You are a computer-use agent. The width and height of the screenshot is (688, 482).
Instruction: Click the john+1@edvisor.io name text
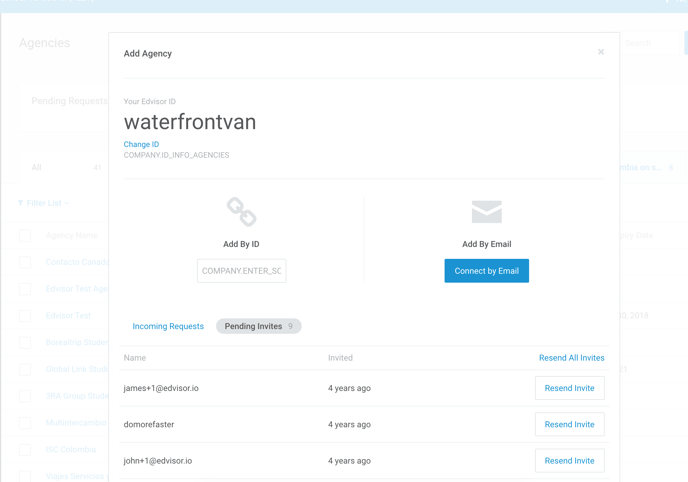(158, 461)
